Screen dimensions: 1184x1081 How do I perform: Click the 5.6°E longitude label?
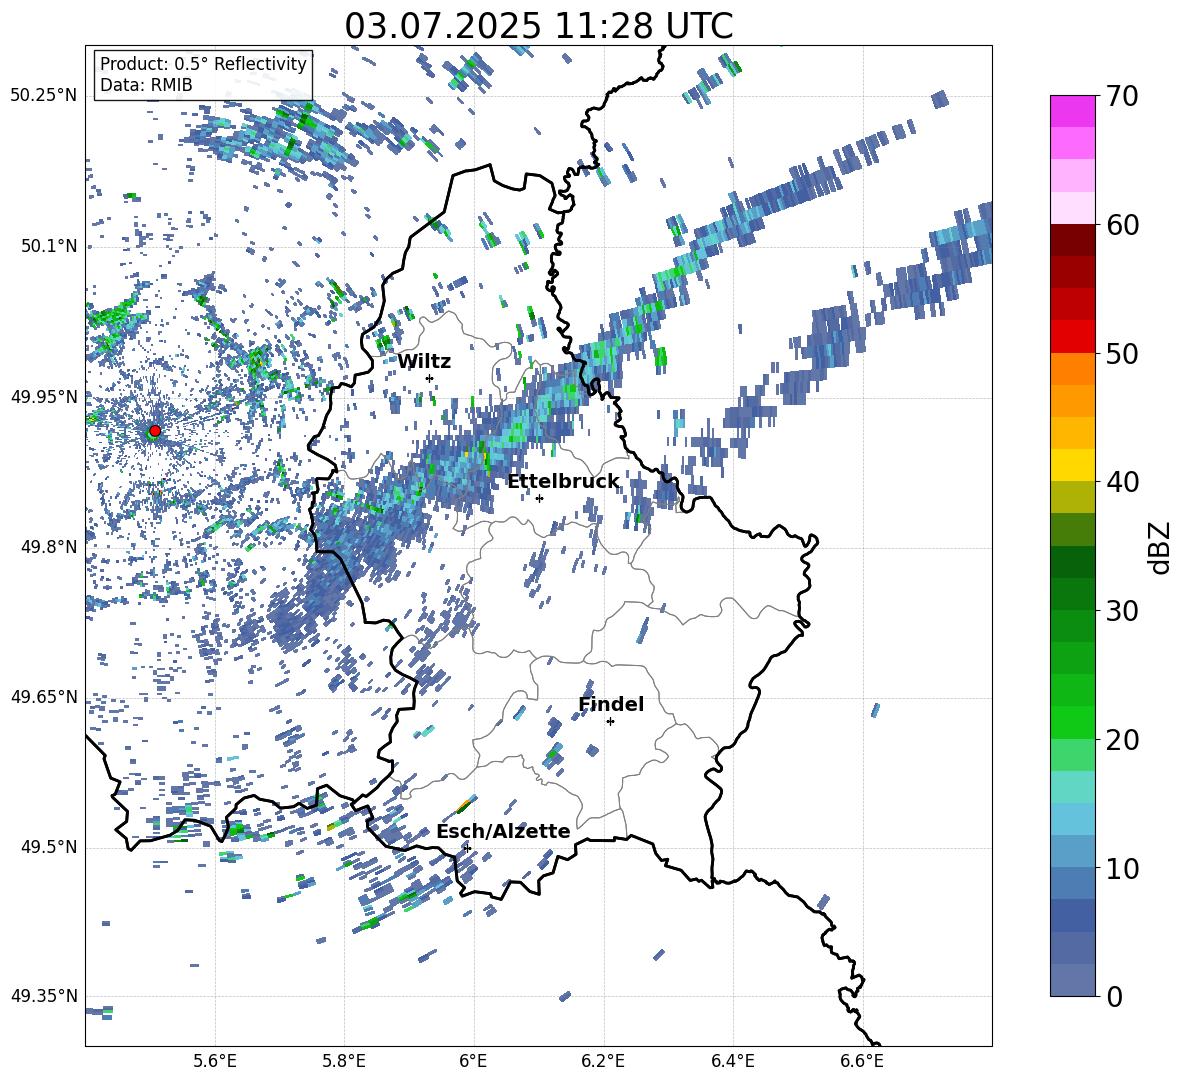[x=215, y=1061]
